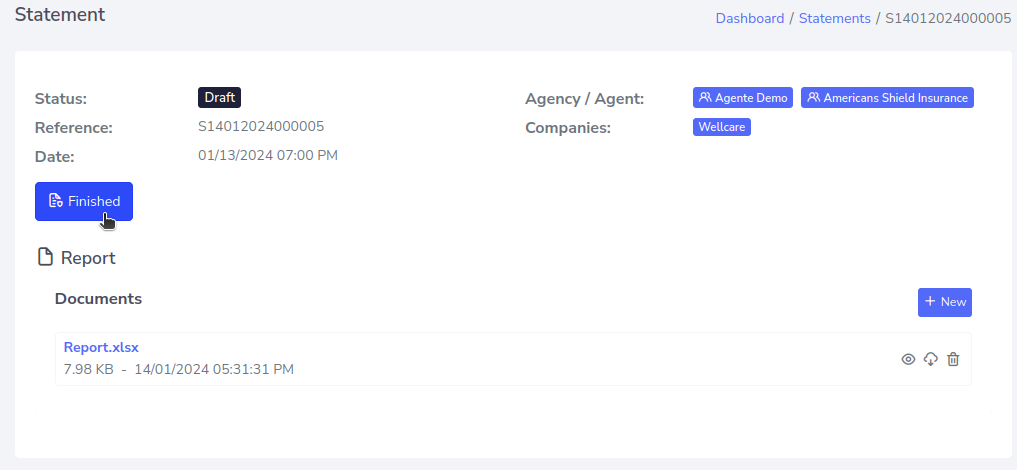
Task: Download Report.xlsx using the cloud icon
Action: click(x=930, y=359)
